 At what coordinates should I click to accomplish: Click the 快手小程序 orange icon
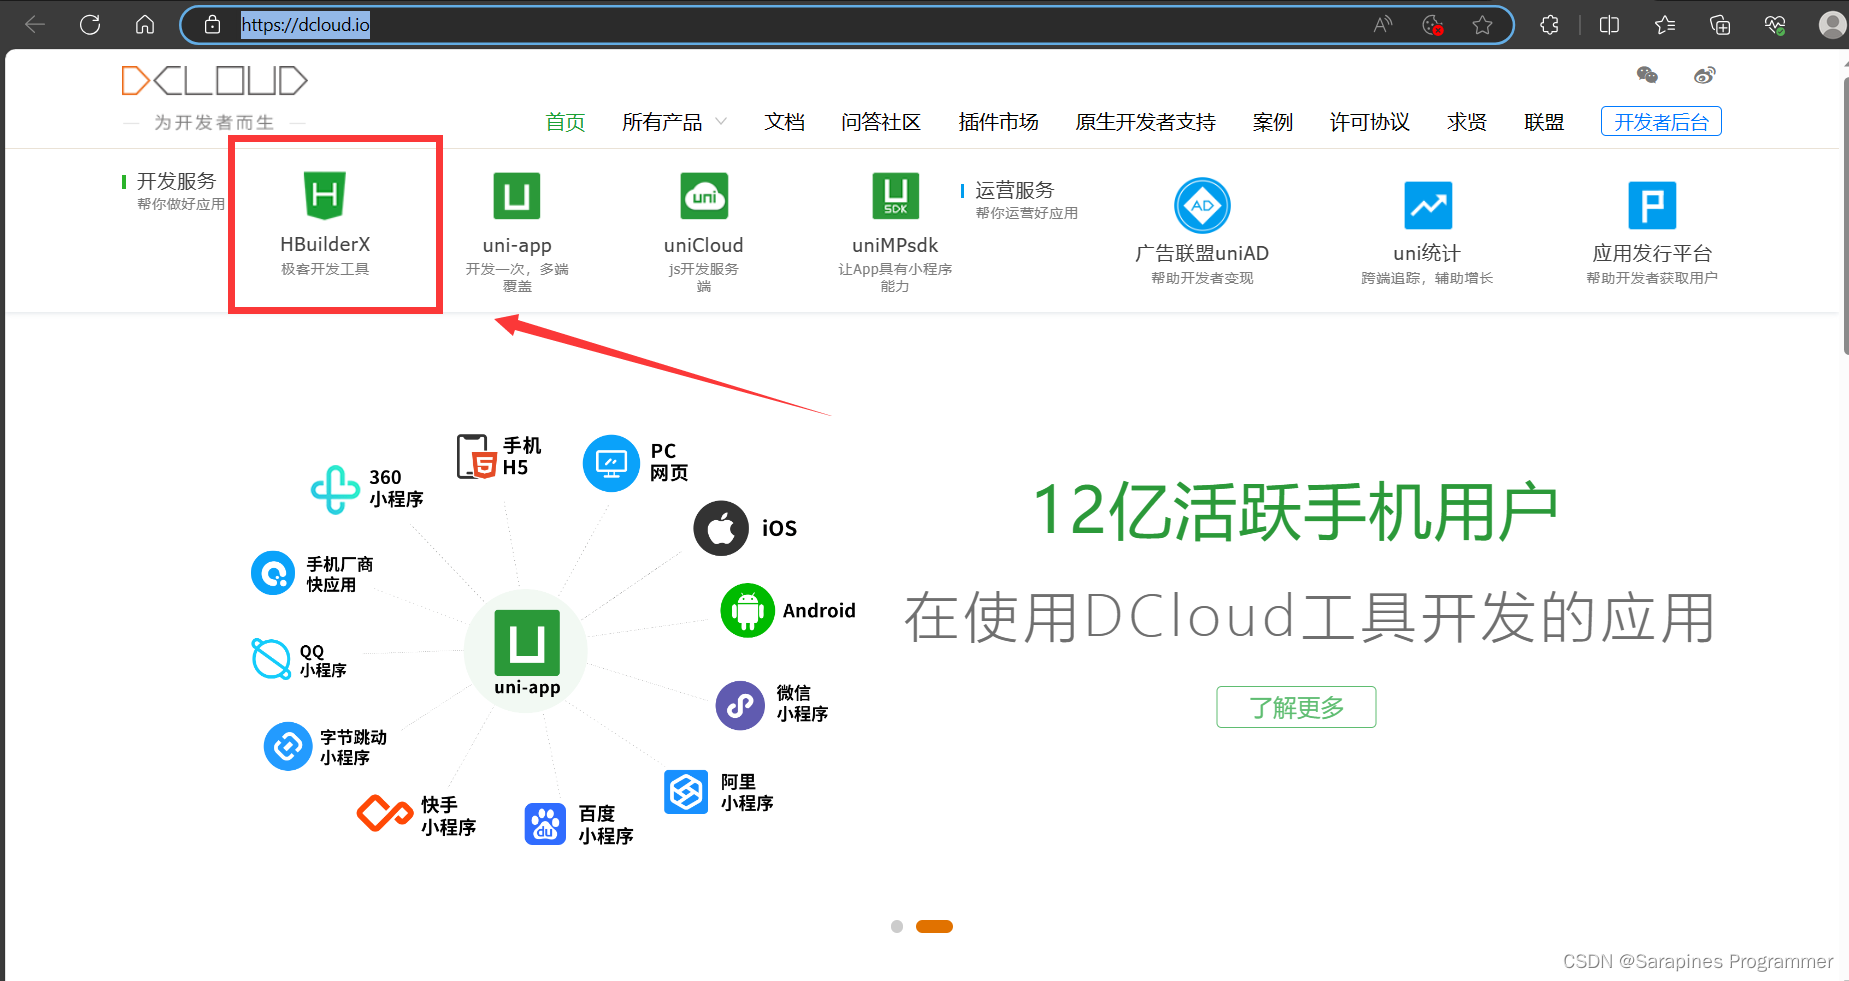pos(385,813)
